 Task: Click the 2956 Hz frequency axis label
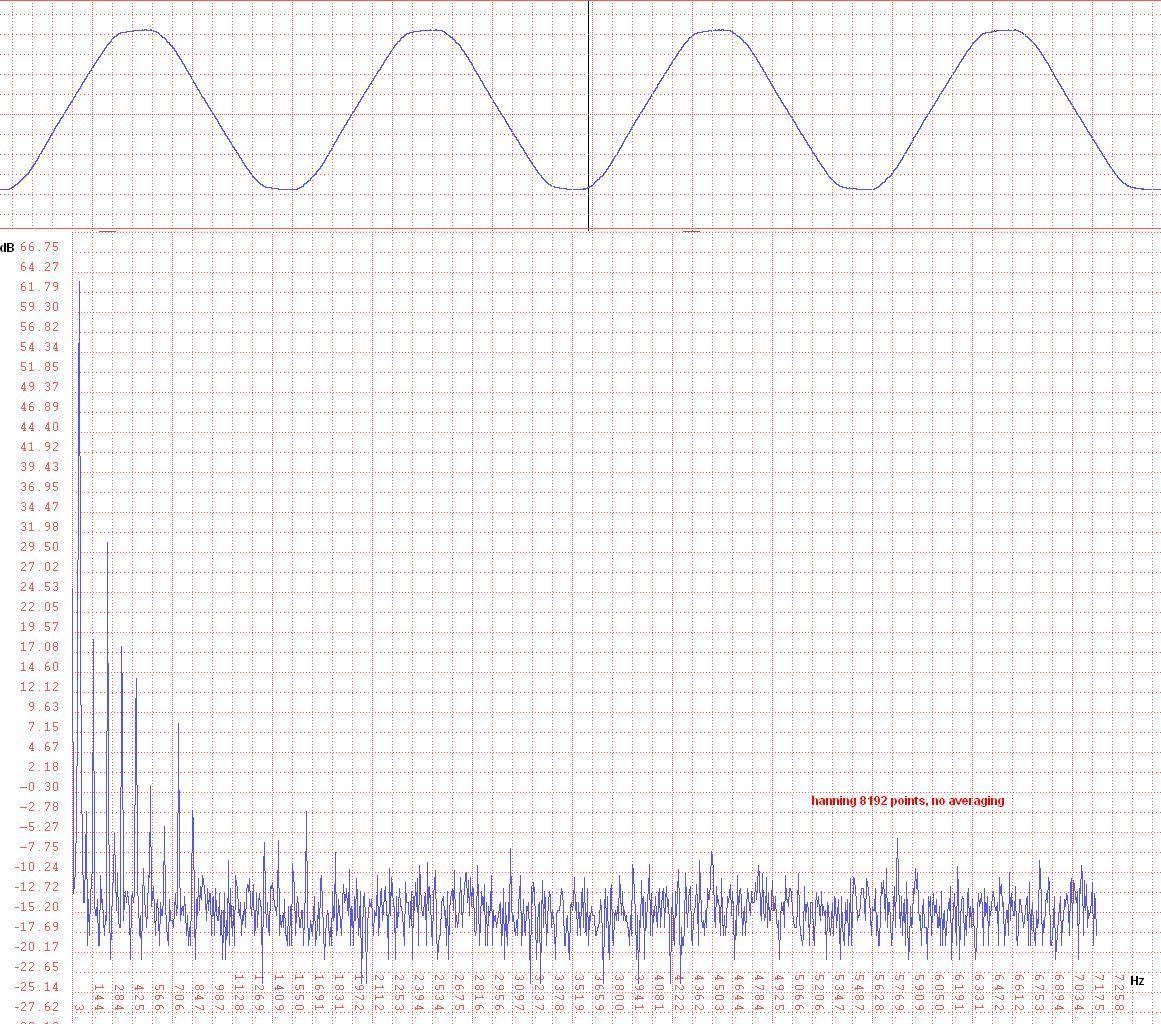(499, 993)
